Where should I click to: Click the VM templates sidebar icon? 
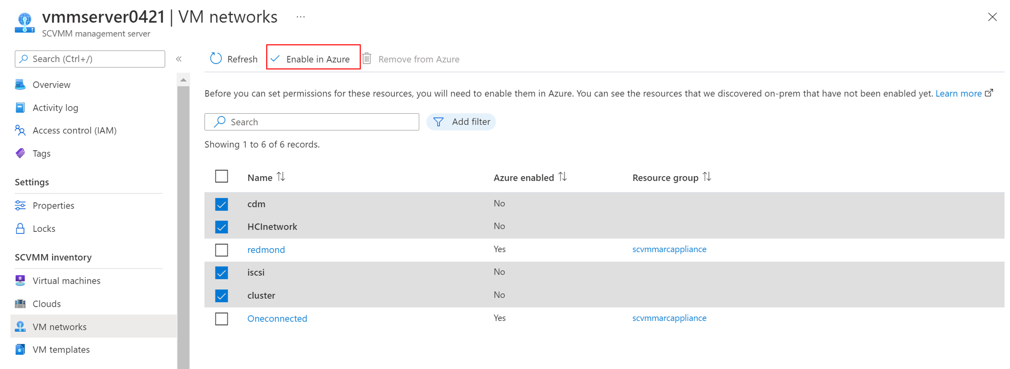[20, 350]
